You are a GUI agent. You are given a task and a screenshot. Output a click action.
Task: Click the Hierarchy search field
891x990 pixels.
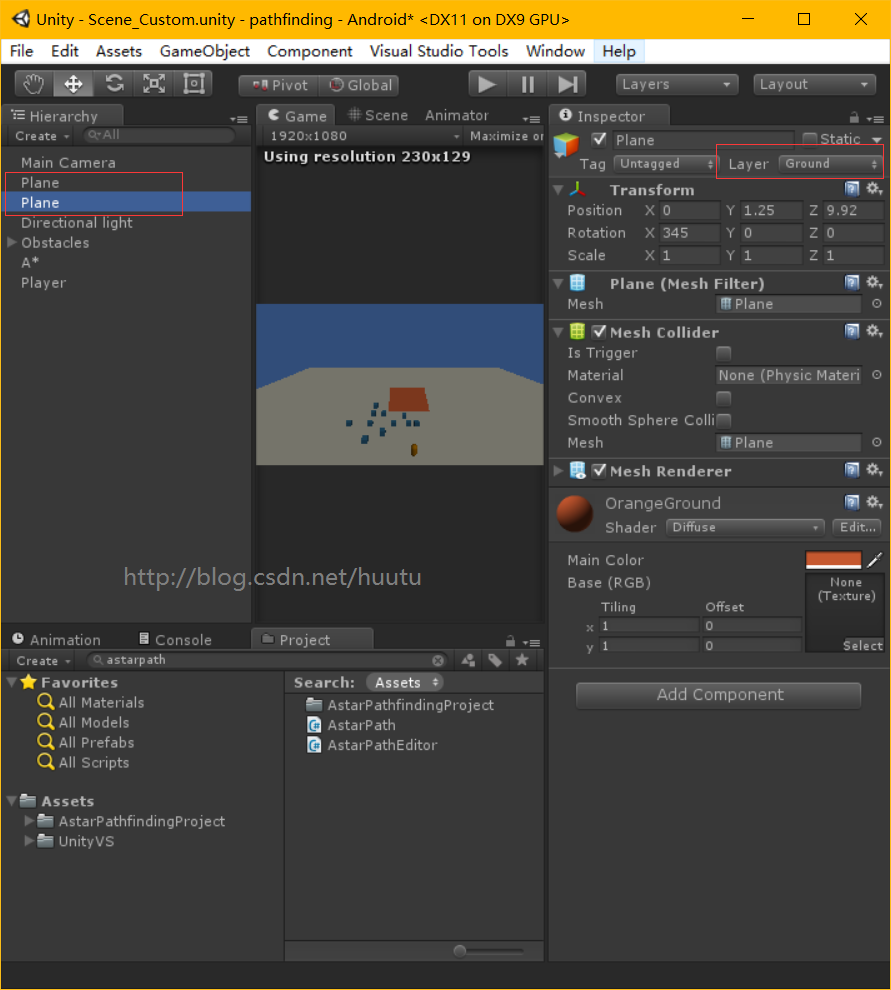pyautogui.click(x=159, y=135)
